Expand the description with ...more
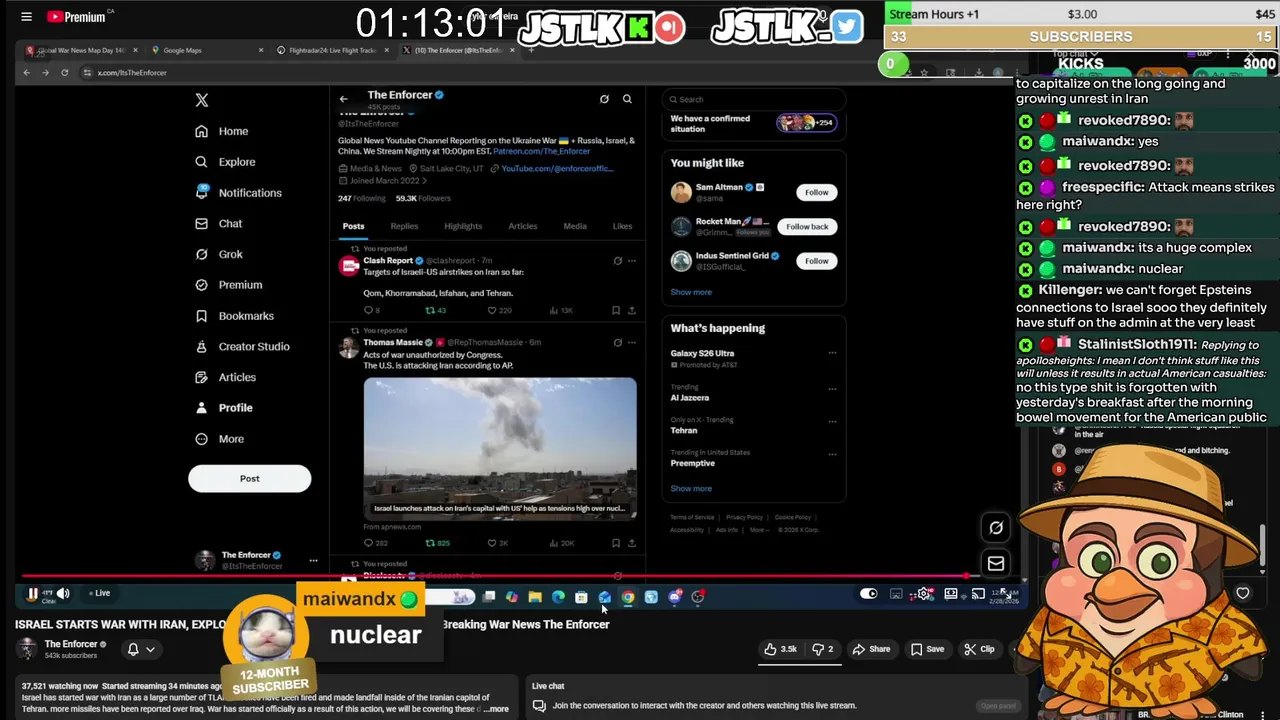1280x720 pixels. (x=496, y=709)
